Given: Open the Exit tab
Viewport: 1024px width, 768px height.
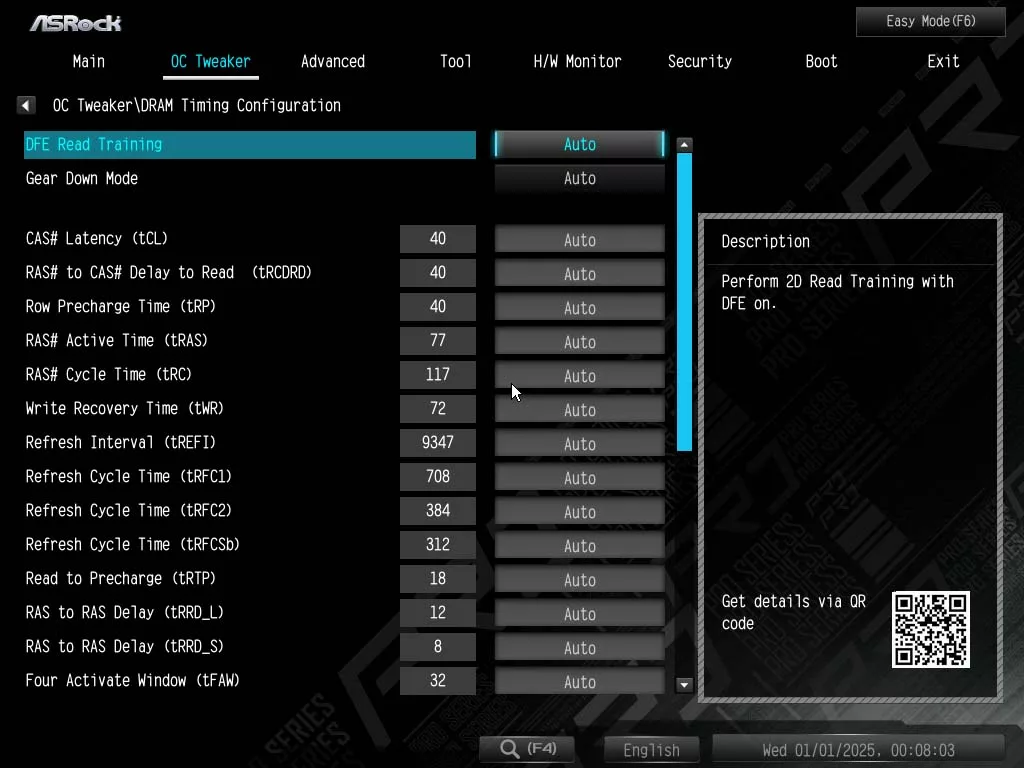Looking at the screenshot, I should pyautogui.click(x=943, y=61).
